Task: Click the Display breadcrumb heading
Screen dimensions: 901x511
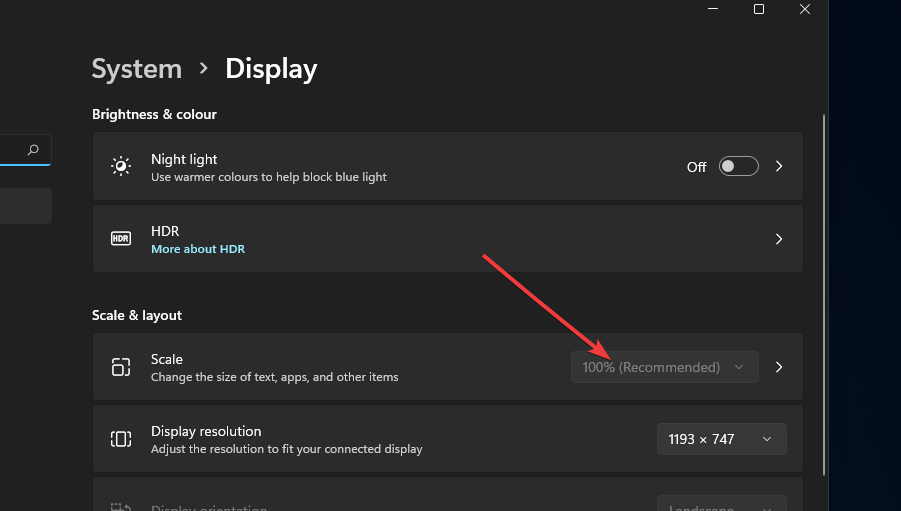Action: click(271, 69)
